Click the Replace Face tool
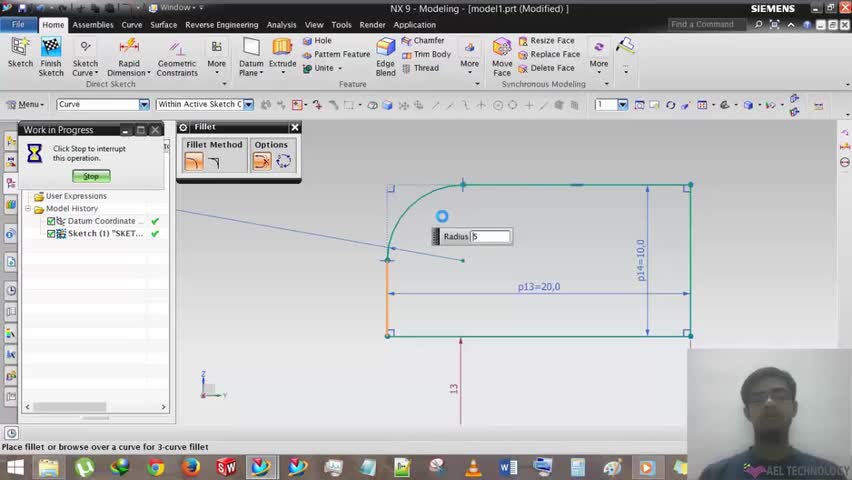Screen dimensions: 852x480 [x=549, y=54]
